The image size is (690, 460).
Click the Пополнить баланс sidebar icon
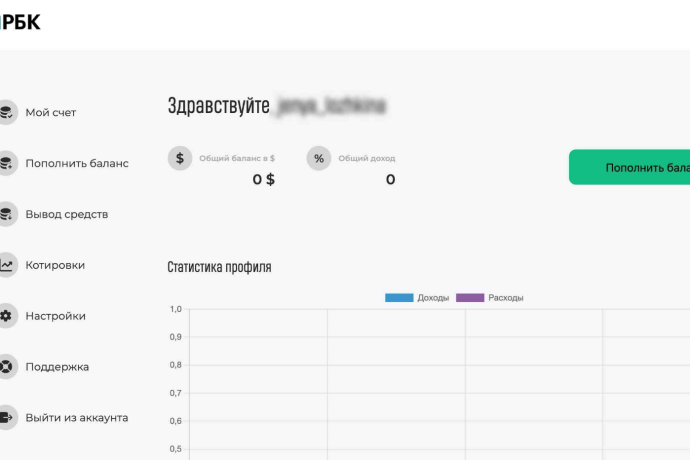[6, 163]
